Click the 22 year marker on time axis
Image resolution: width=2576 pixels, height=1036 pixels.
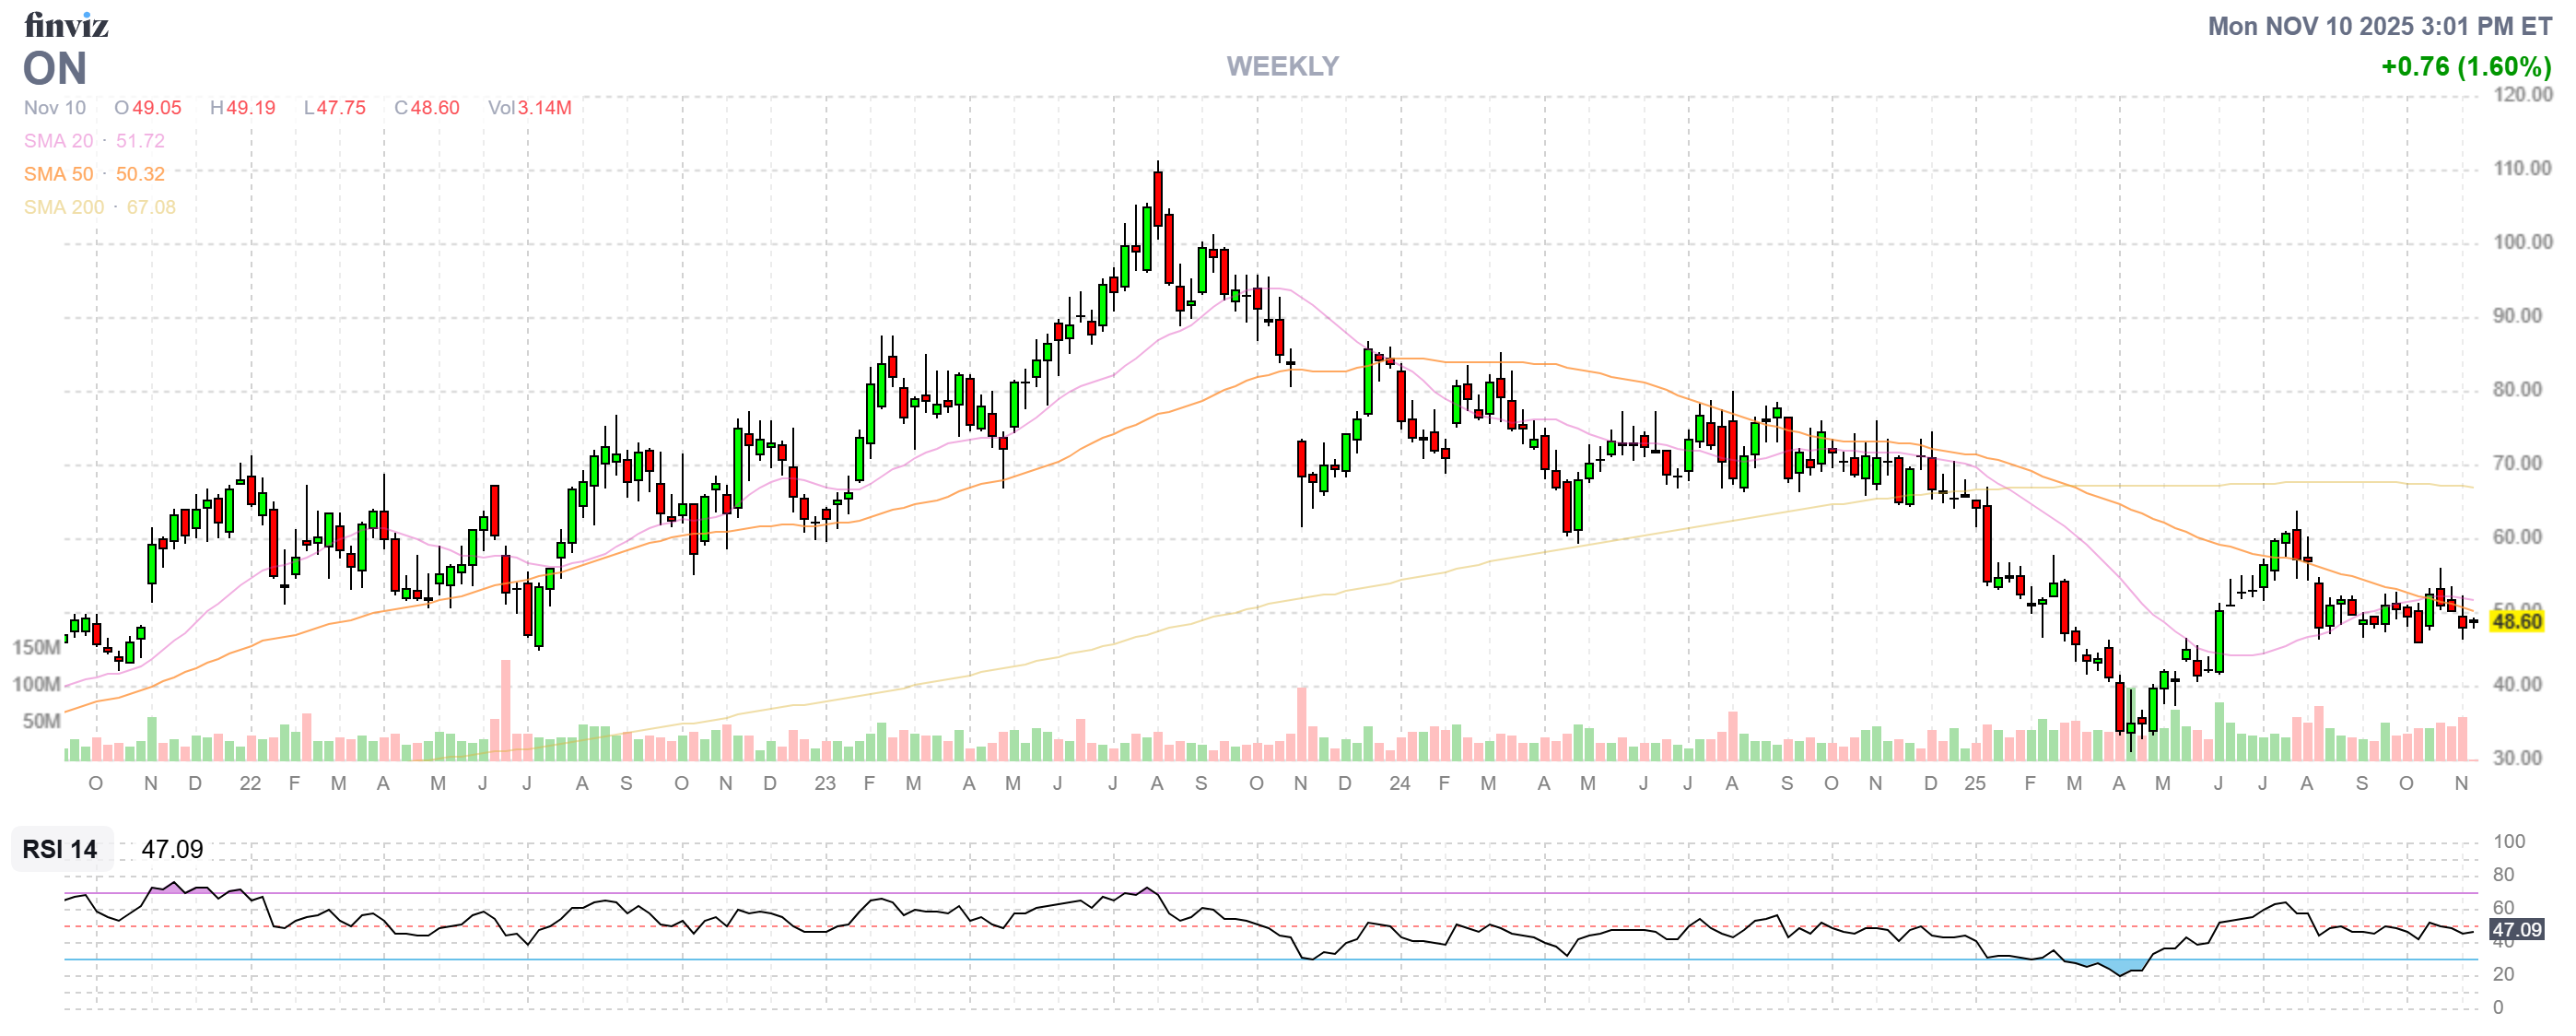[x=250, y=783]
